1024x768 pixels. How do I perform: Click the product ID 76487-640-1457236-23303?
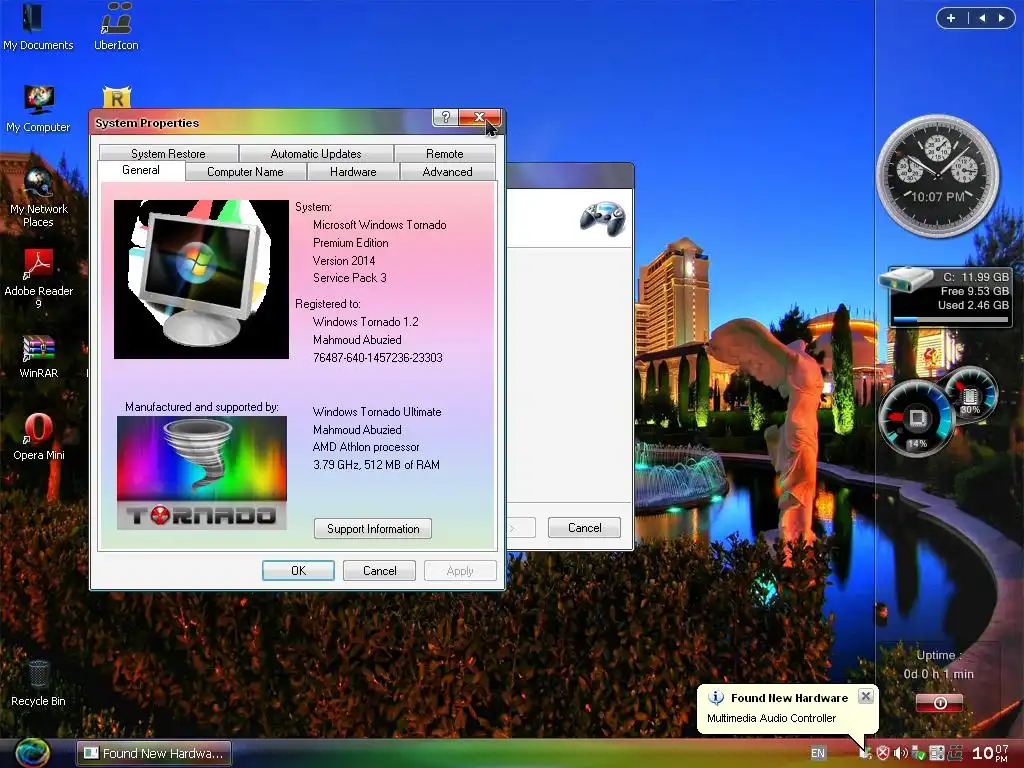(x=377, y=358)
